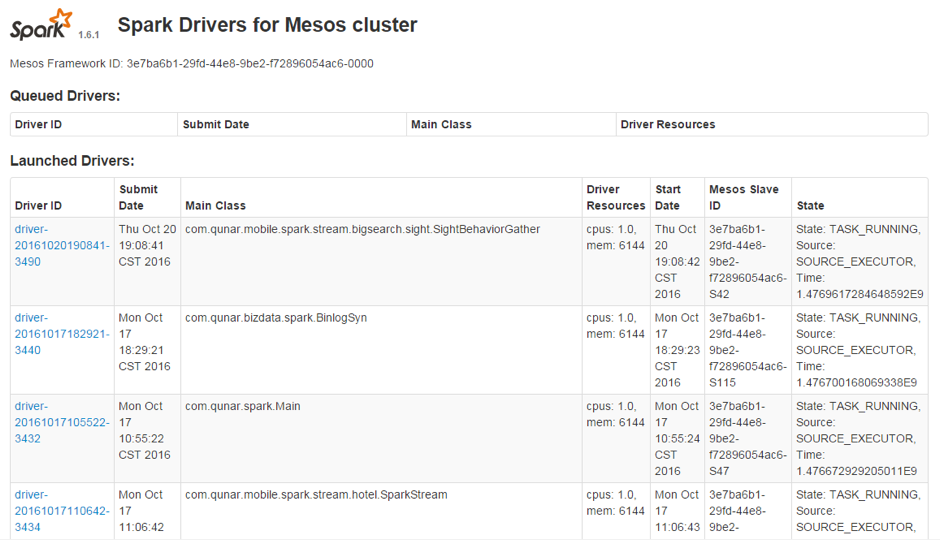Open driver-20161020190841-3490 link
Screen dimensions: 940x540
click(61, 245)
